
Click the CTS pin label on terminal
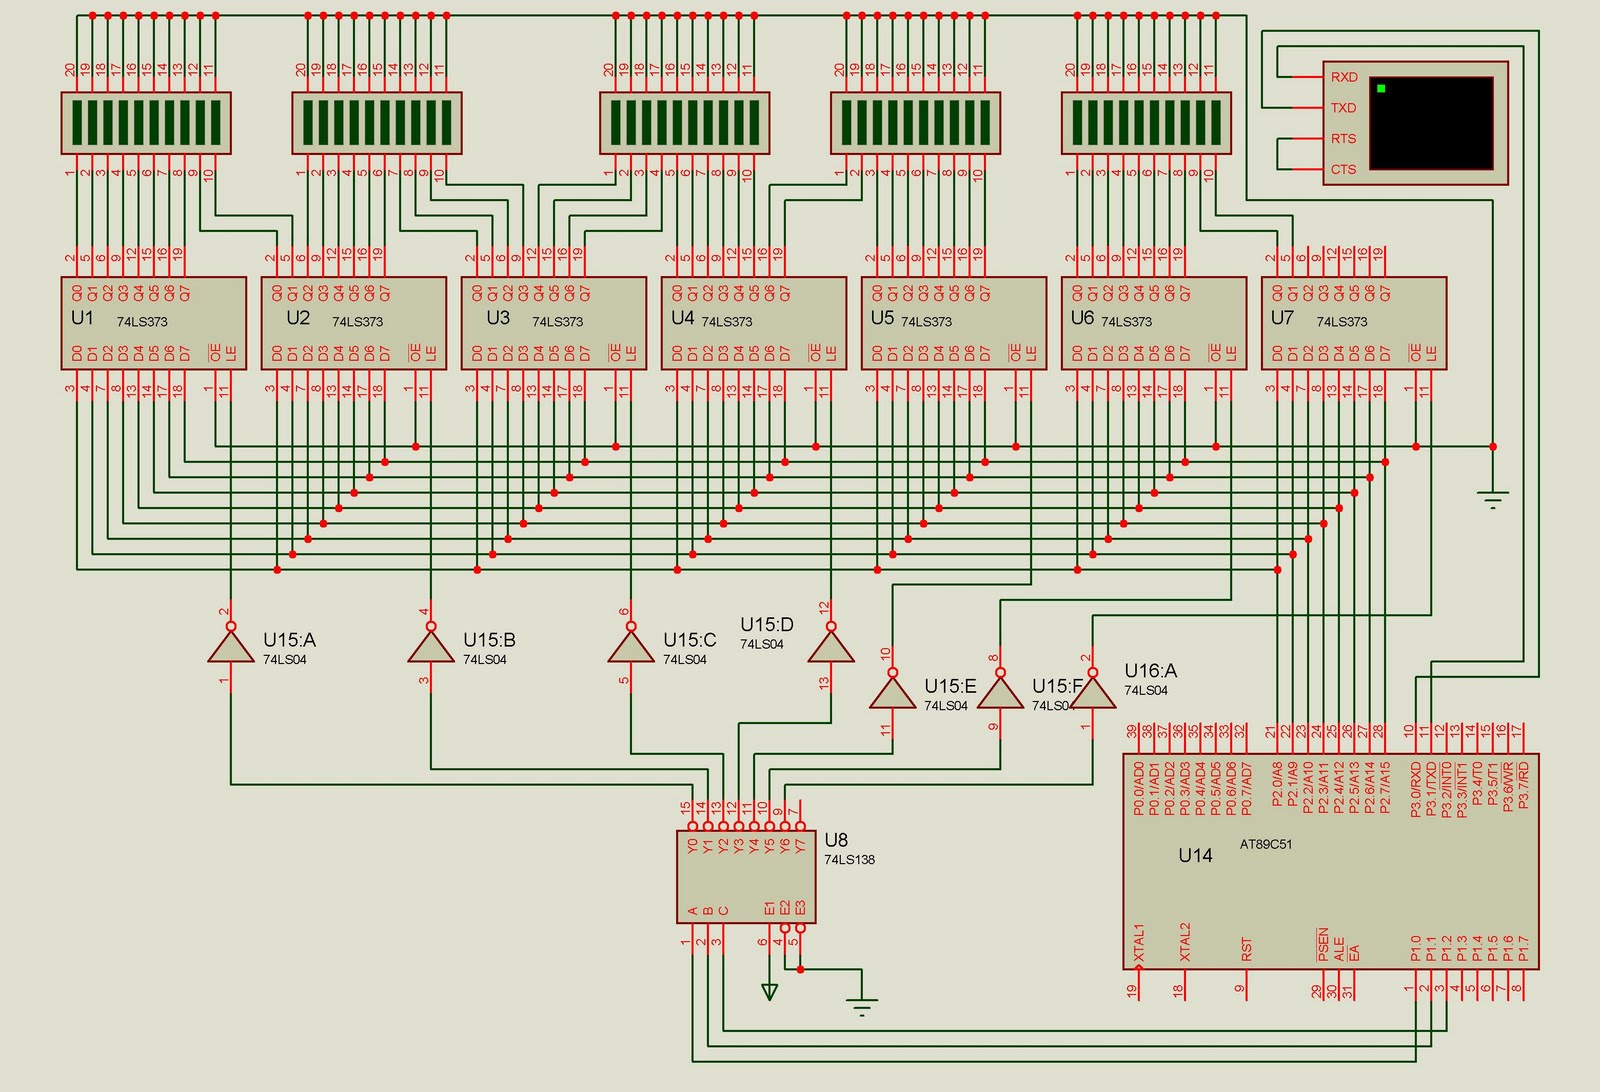(1343, 170)
